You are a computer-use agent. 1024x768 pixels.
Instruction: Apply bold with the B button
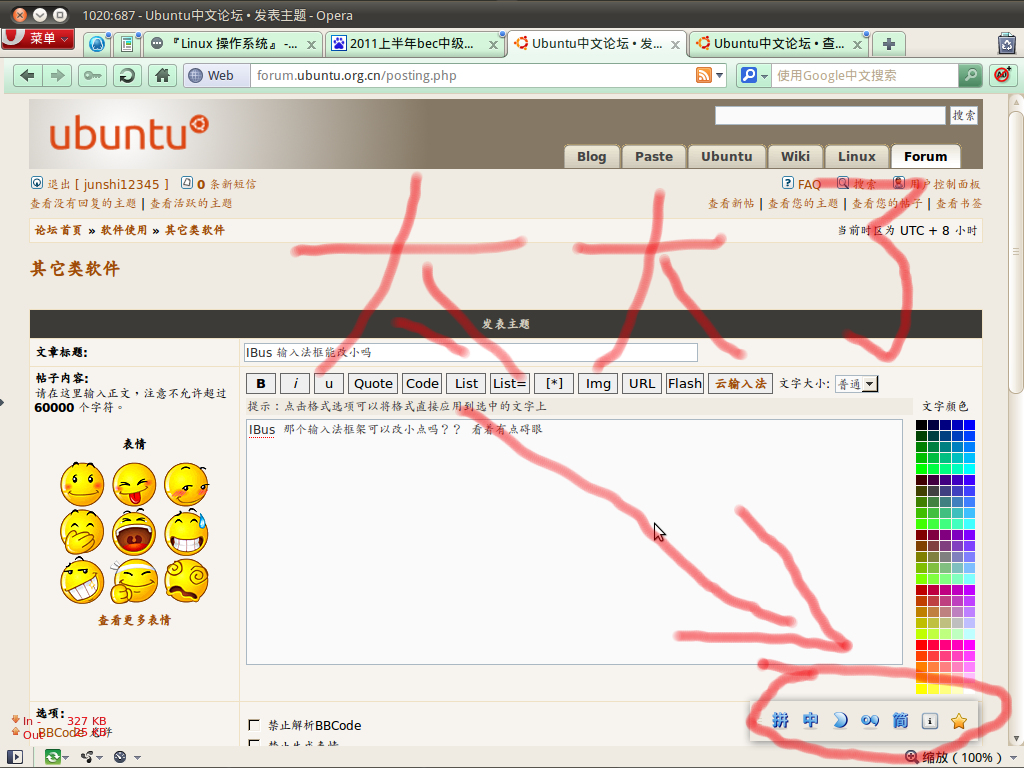261,383
